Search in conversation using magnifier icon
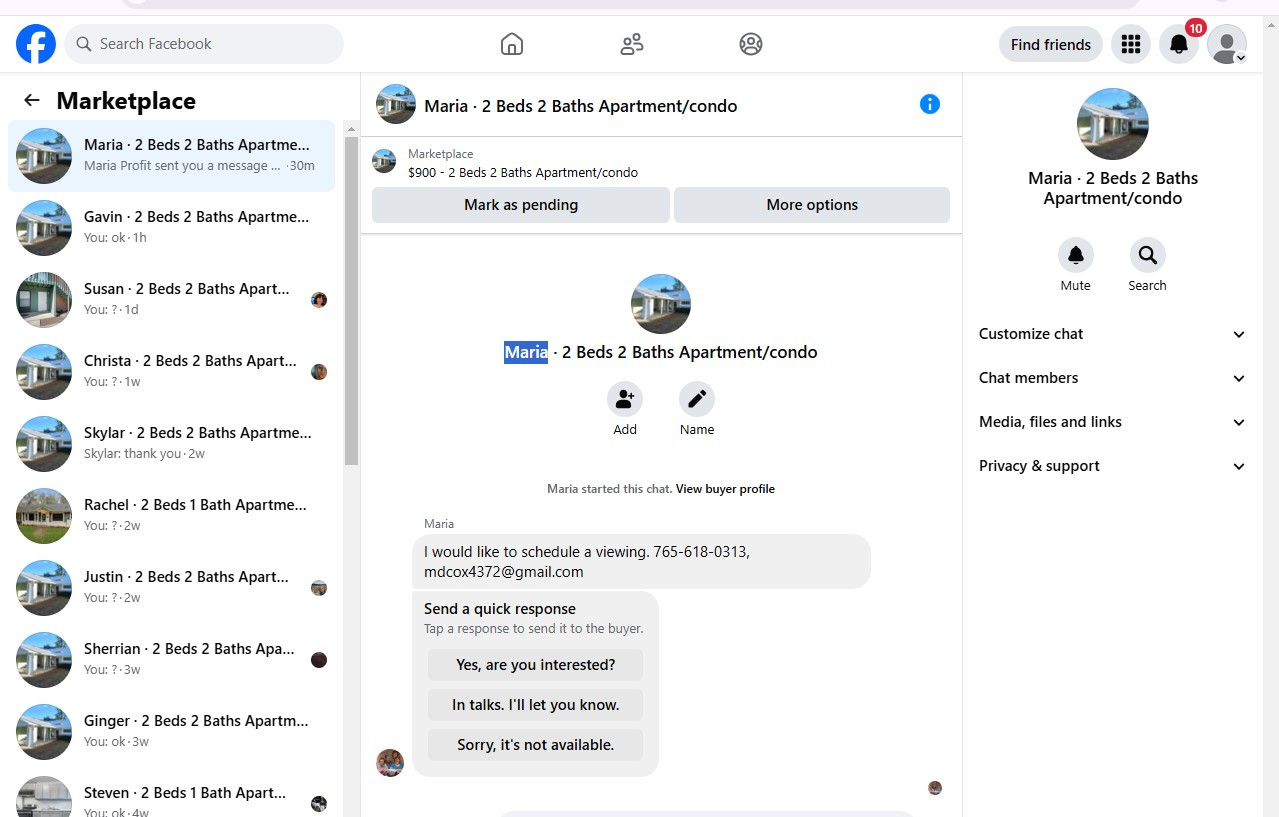Screen dimensions: 1279x817 click(x=1148, y=255)
